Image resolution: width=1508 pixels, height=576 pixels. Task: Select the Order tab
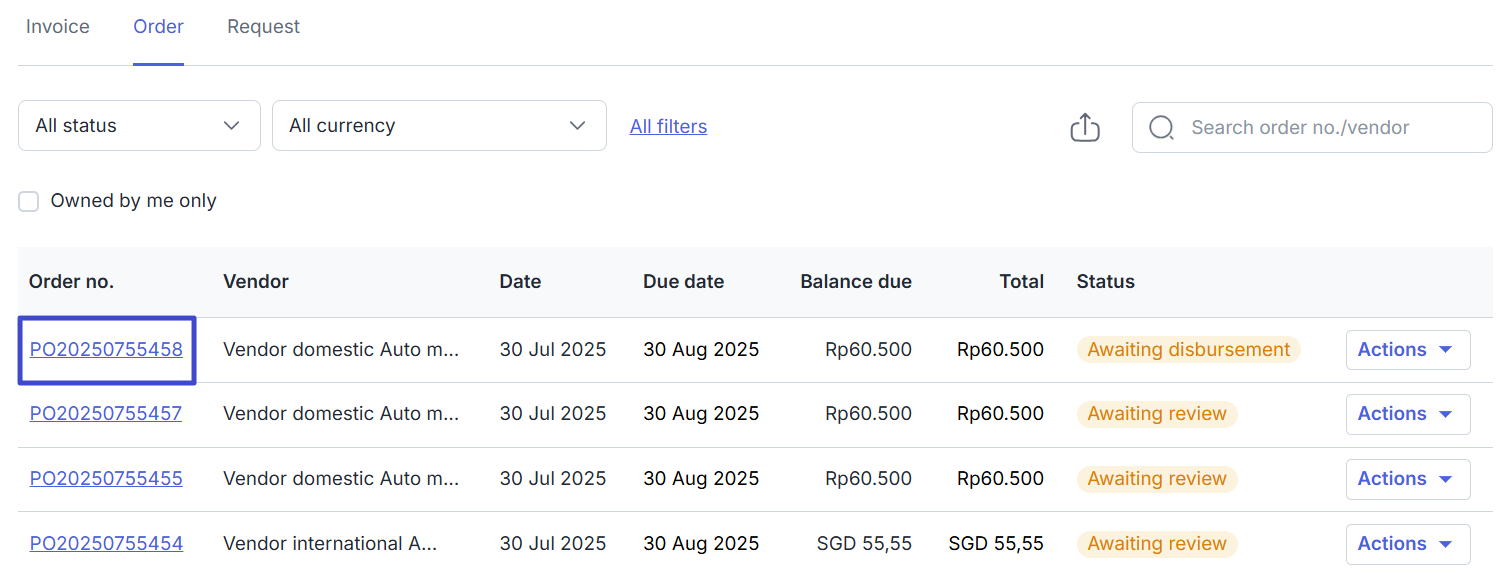[x=158, y=27]
